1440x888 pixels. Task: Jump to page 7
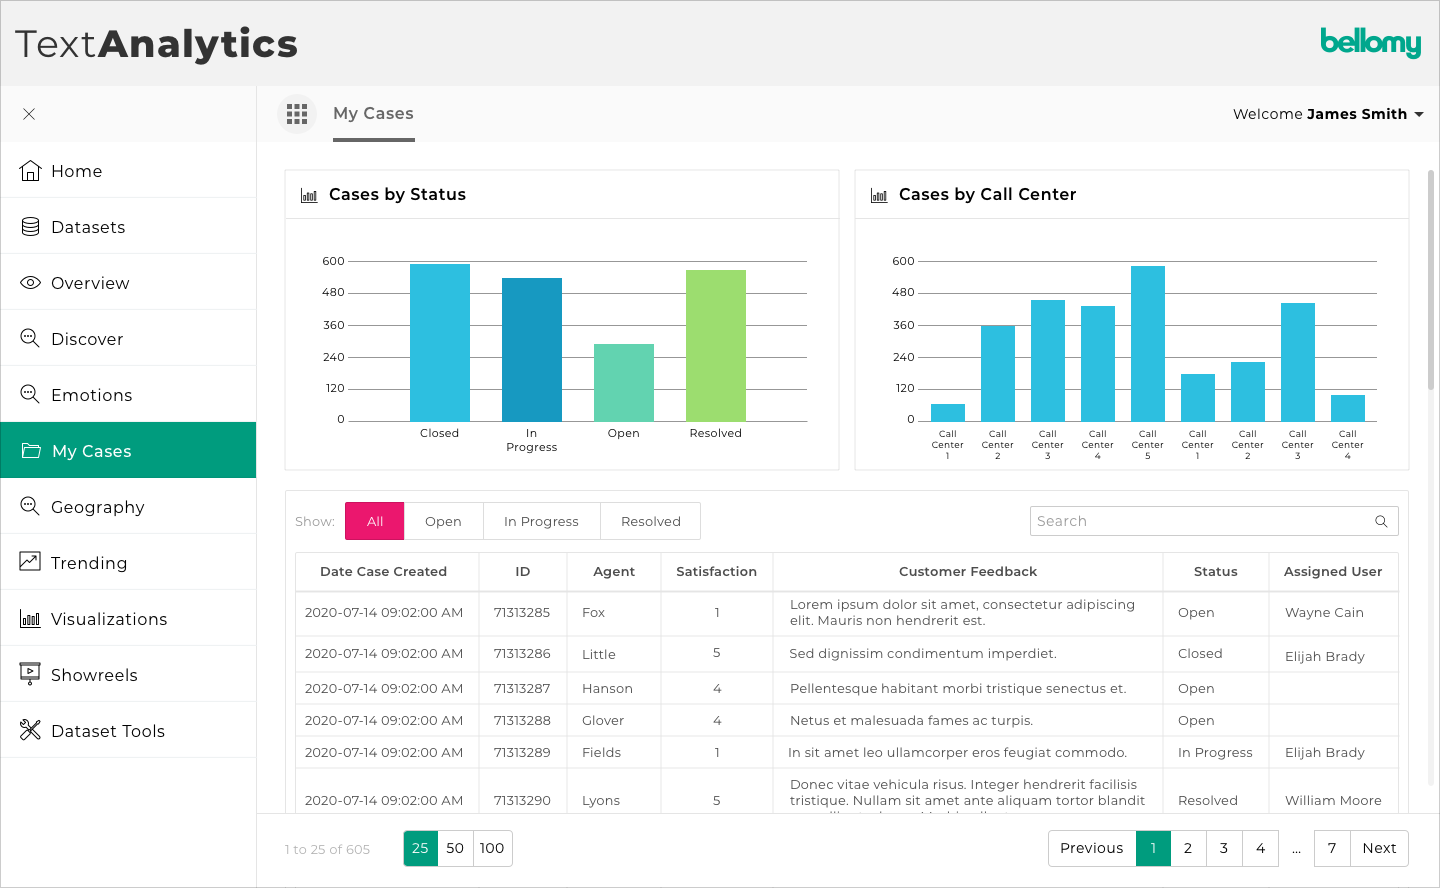[x=1332, y=848]
